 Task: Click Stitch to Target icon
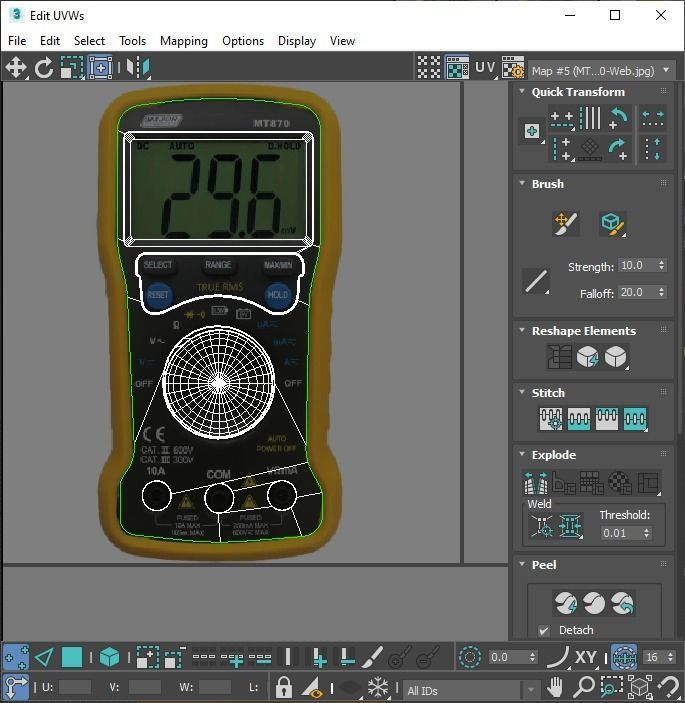coord(551,419)
